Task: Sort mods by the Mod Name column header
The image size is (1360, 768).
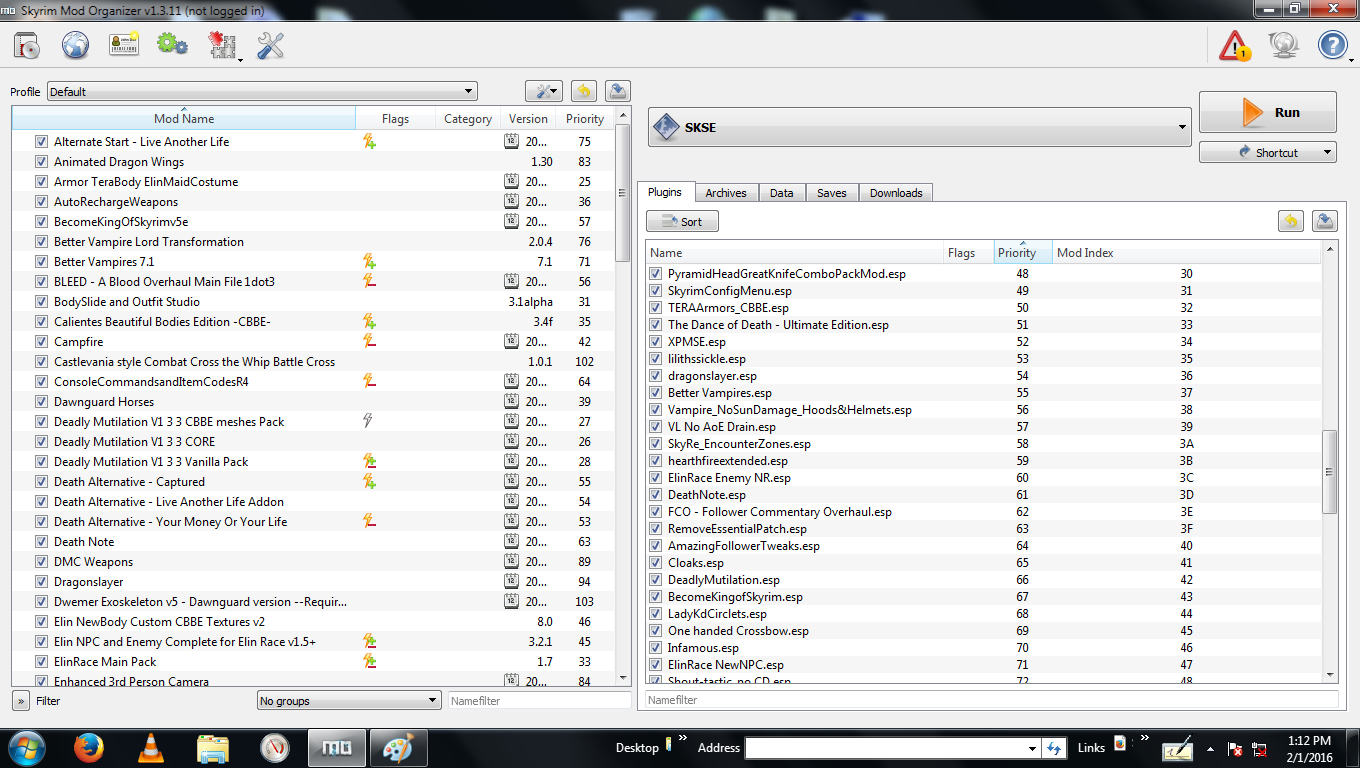Action: click(184, 118)
